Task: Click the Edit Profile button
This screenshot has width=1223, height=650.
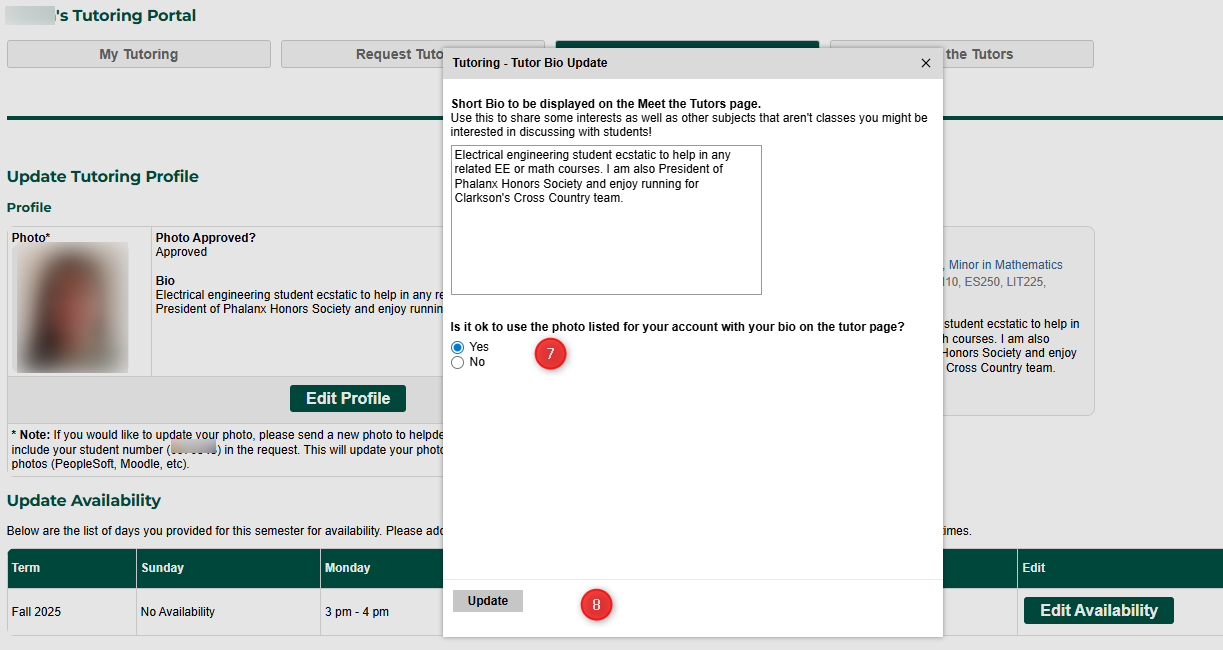Action: pos(348,398)
